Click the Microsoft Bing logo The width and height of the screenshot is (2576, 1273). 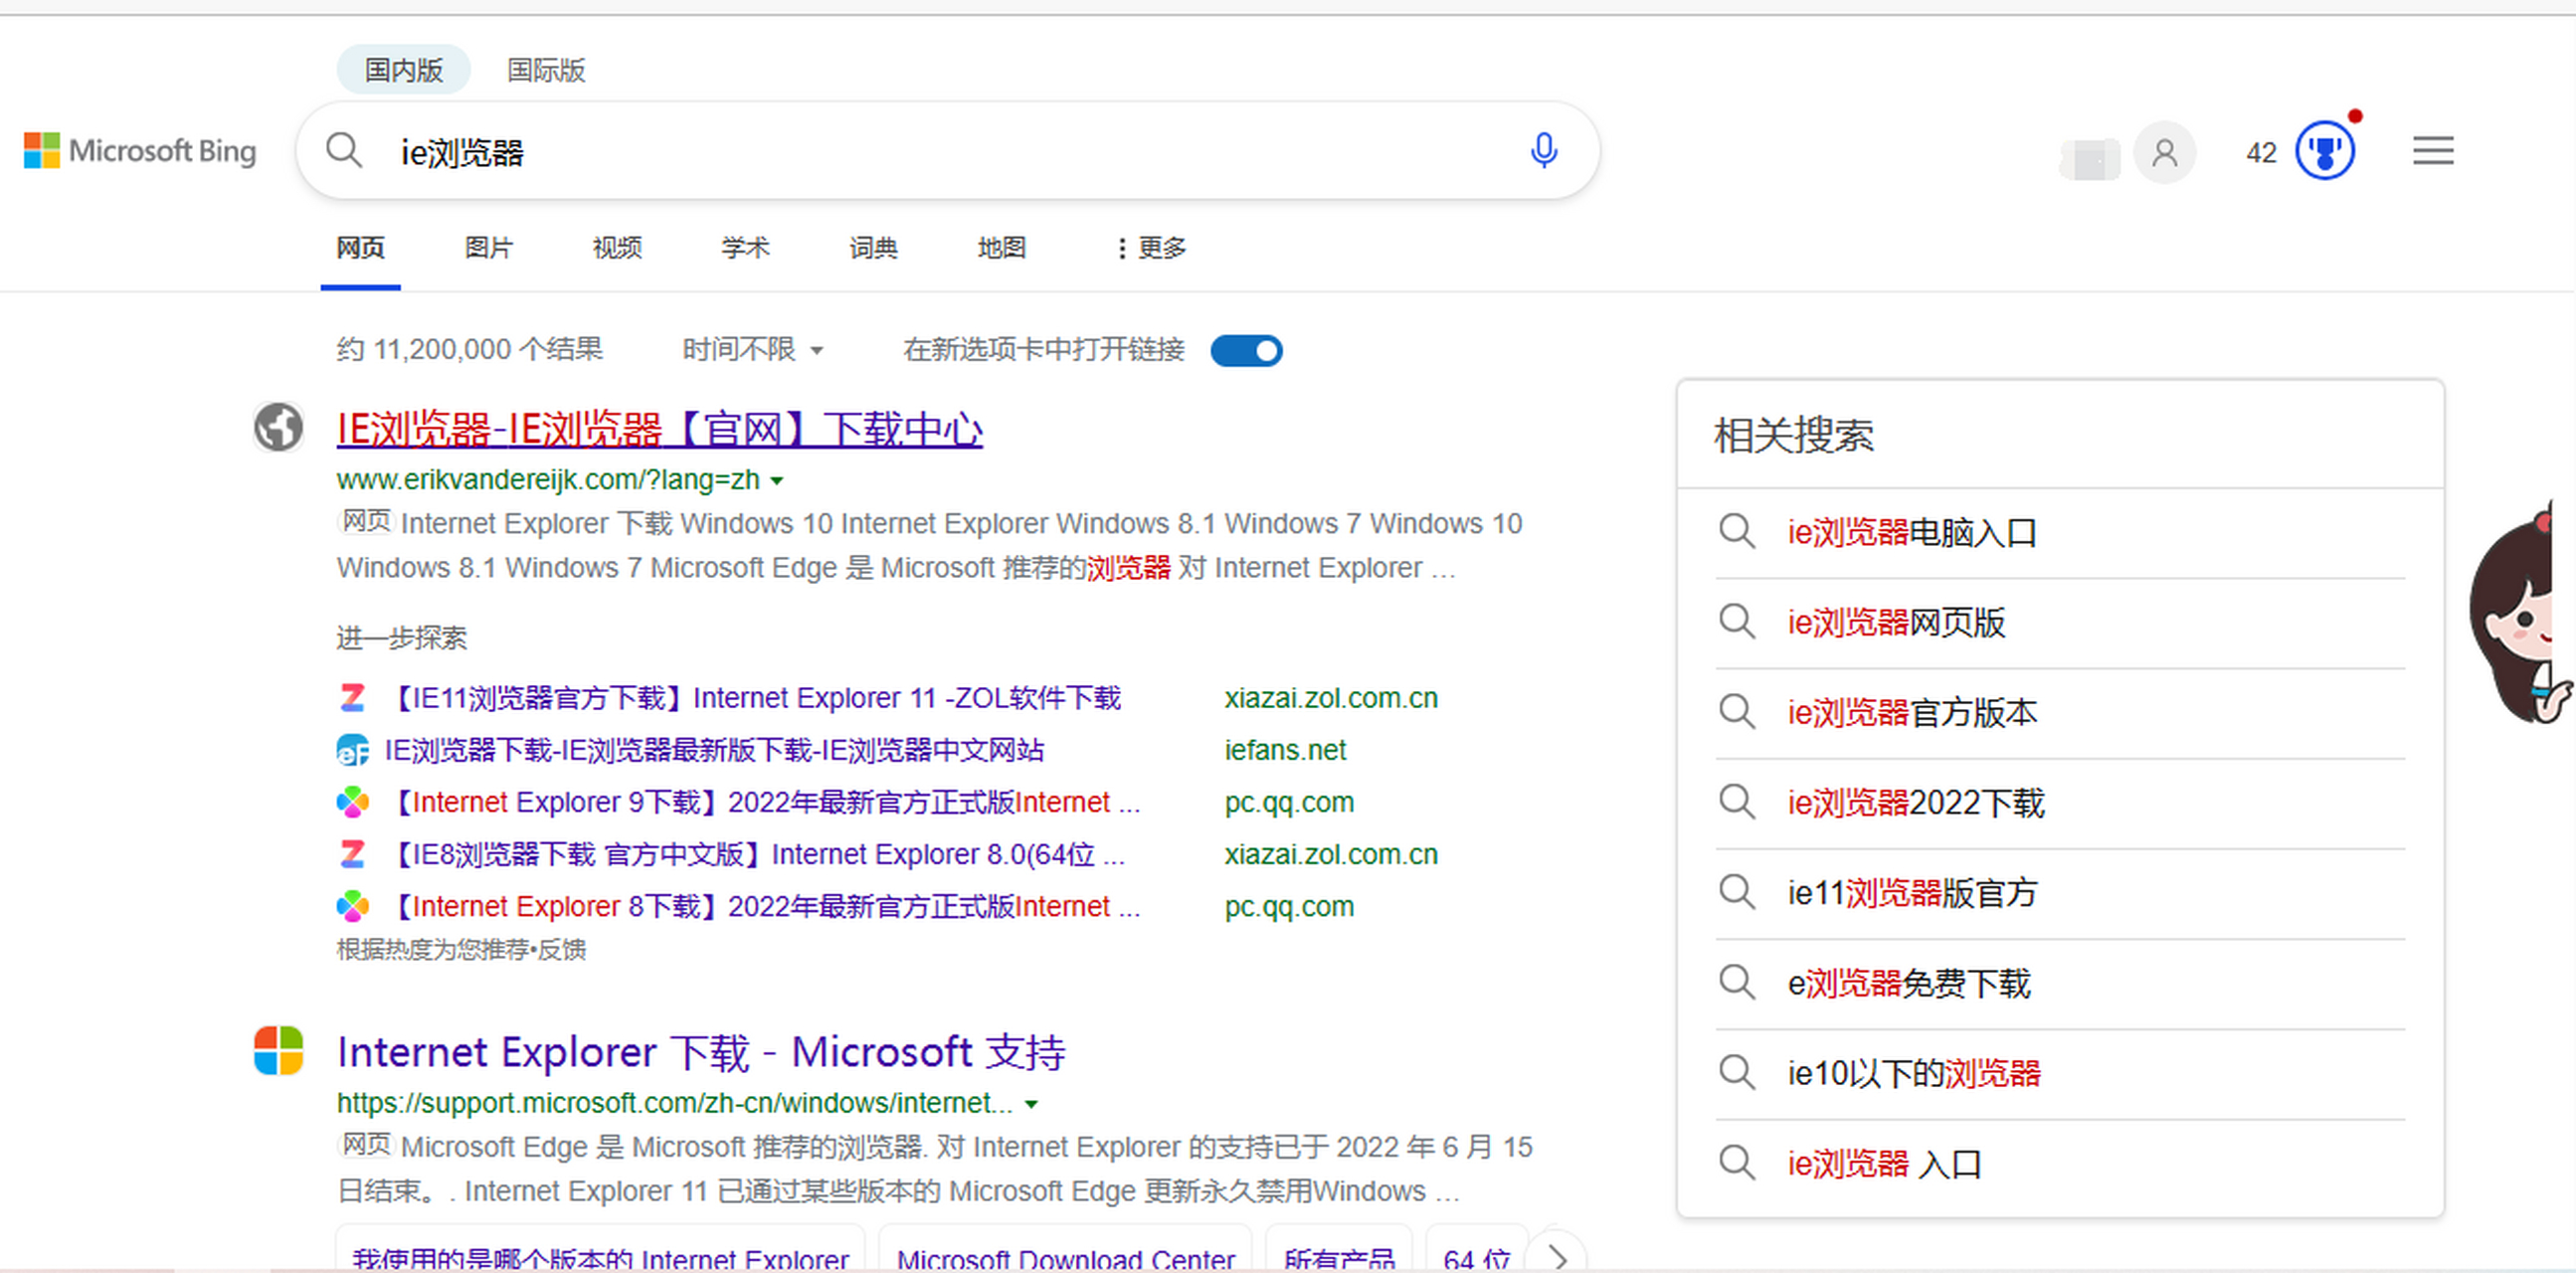point(140,151)
